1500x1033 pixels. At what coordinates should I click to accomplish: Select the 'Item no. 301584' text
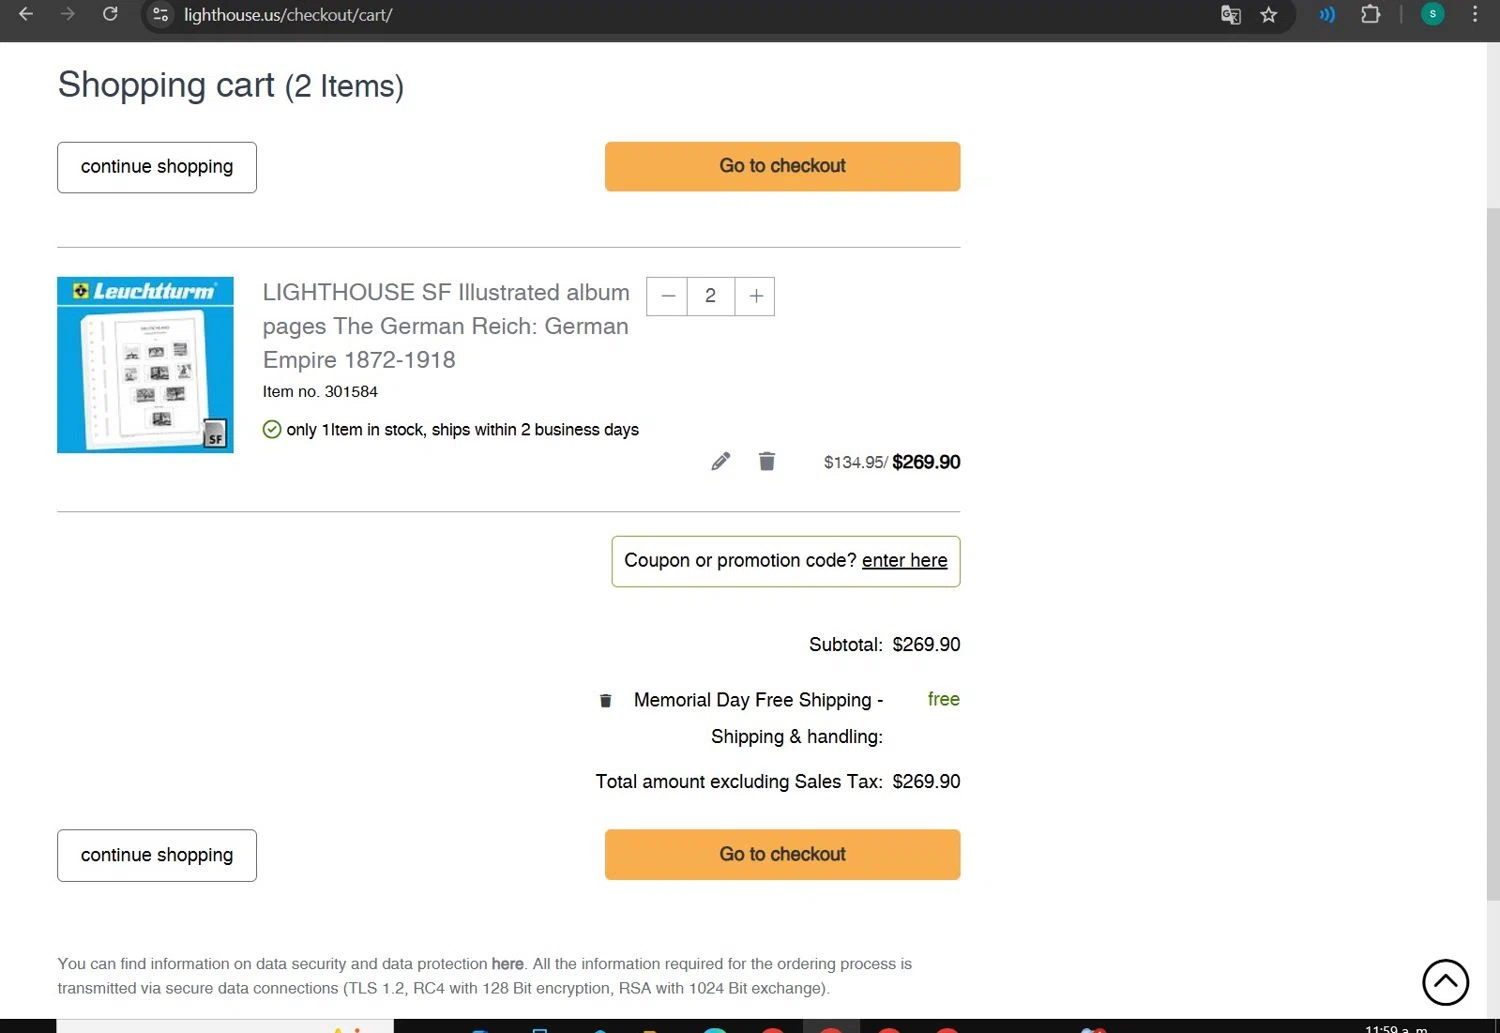point(320,392)
